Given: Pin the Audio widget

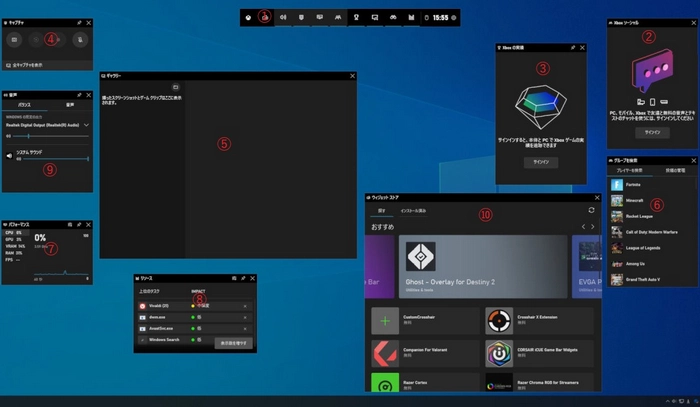Looking at the screenshot, I should [x=79, y=95].
